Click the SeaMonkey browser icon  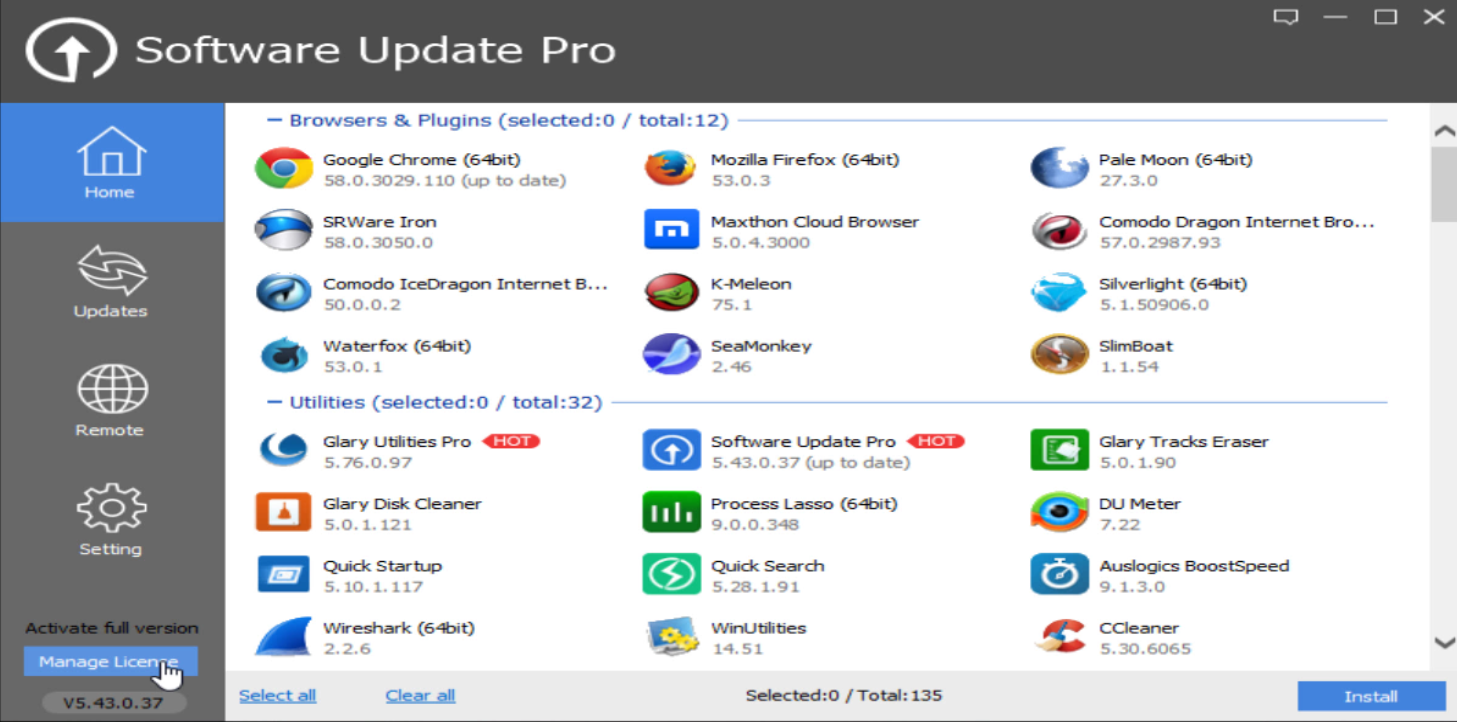[x=671, y=355]
